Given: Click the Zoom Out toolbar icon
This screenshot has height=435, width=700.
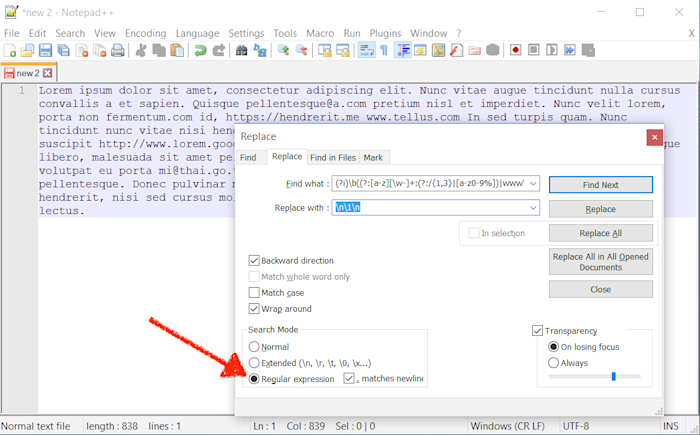Looking at the screenshot, I should pos(301,50).
